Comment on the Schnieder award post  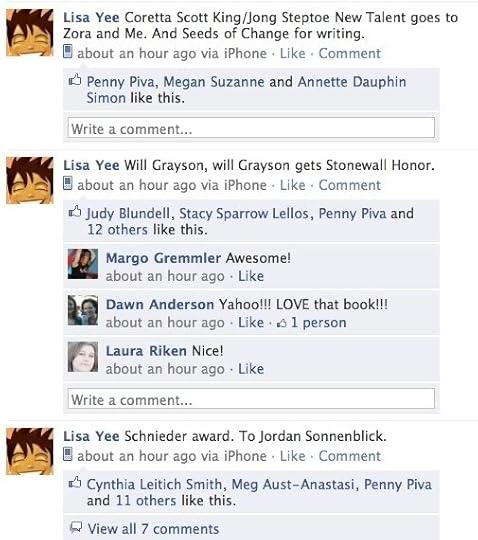coord(350,456)
